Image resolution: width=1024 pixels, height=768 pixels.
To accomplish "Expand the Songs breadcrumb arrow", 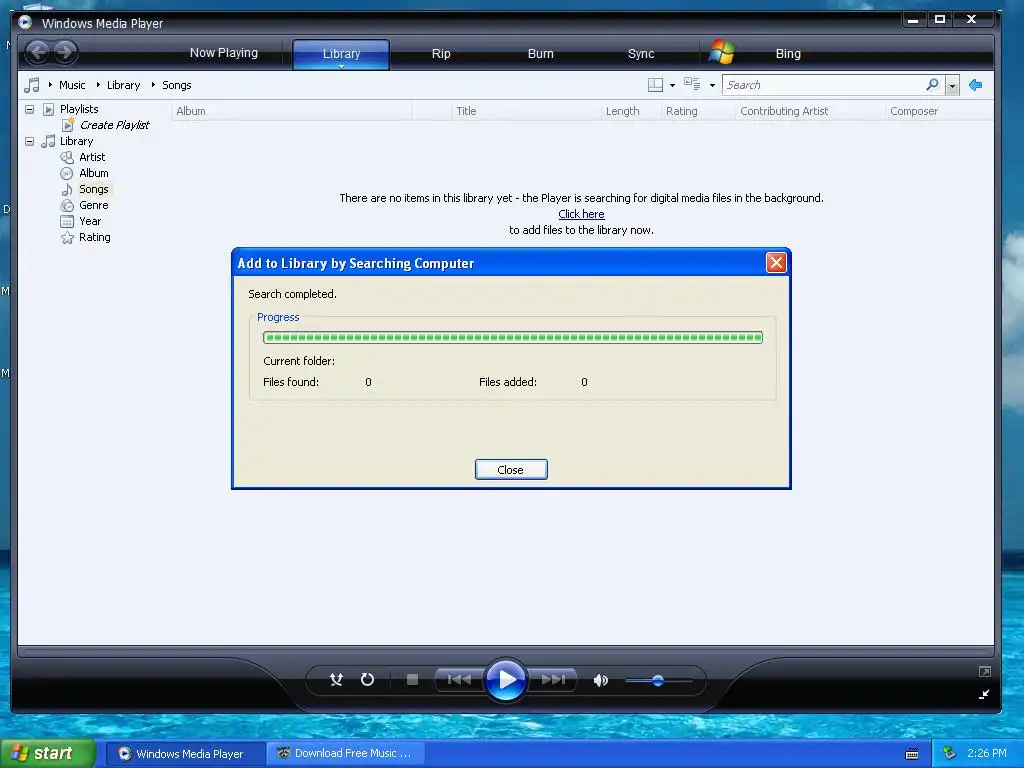I will click(x=153, y=85).
